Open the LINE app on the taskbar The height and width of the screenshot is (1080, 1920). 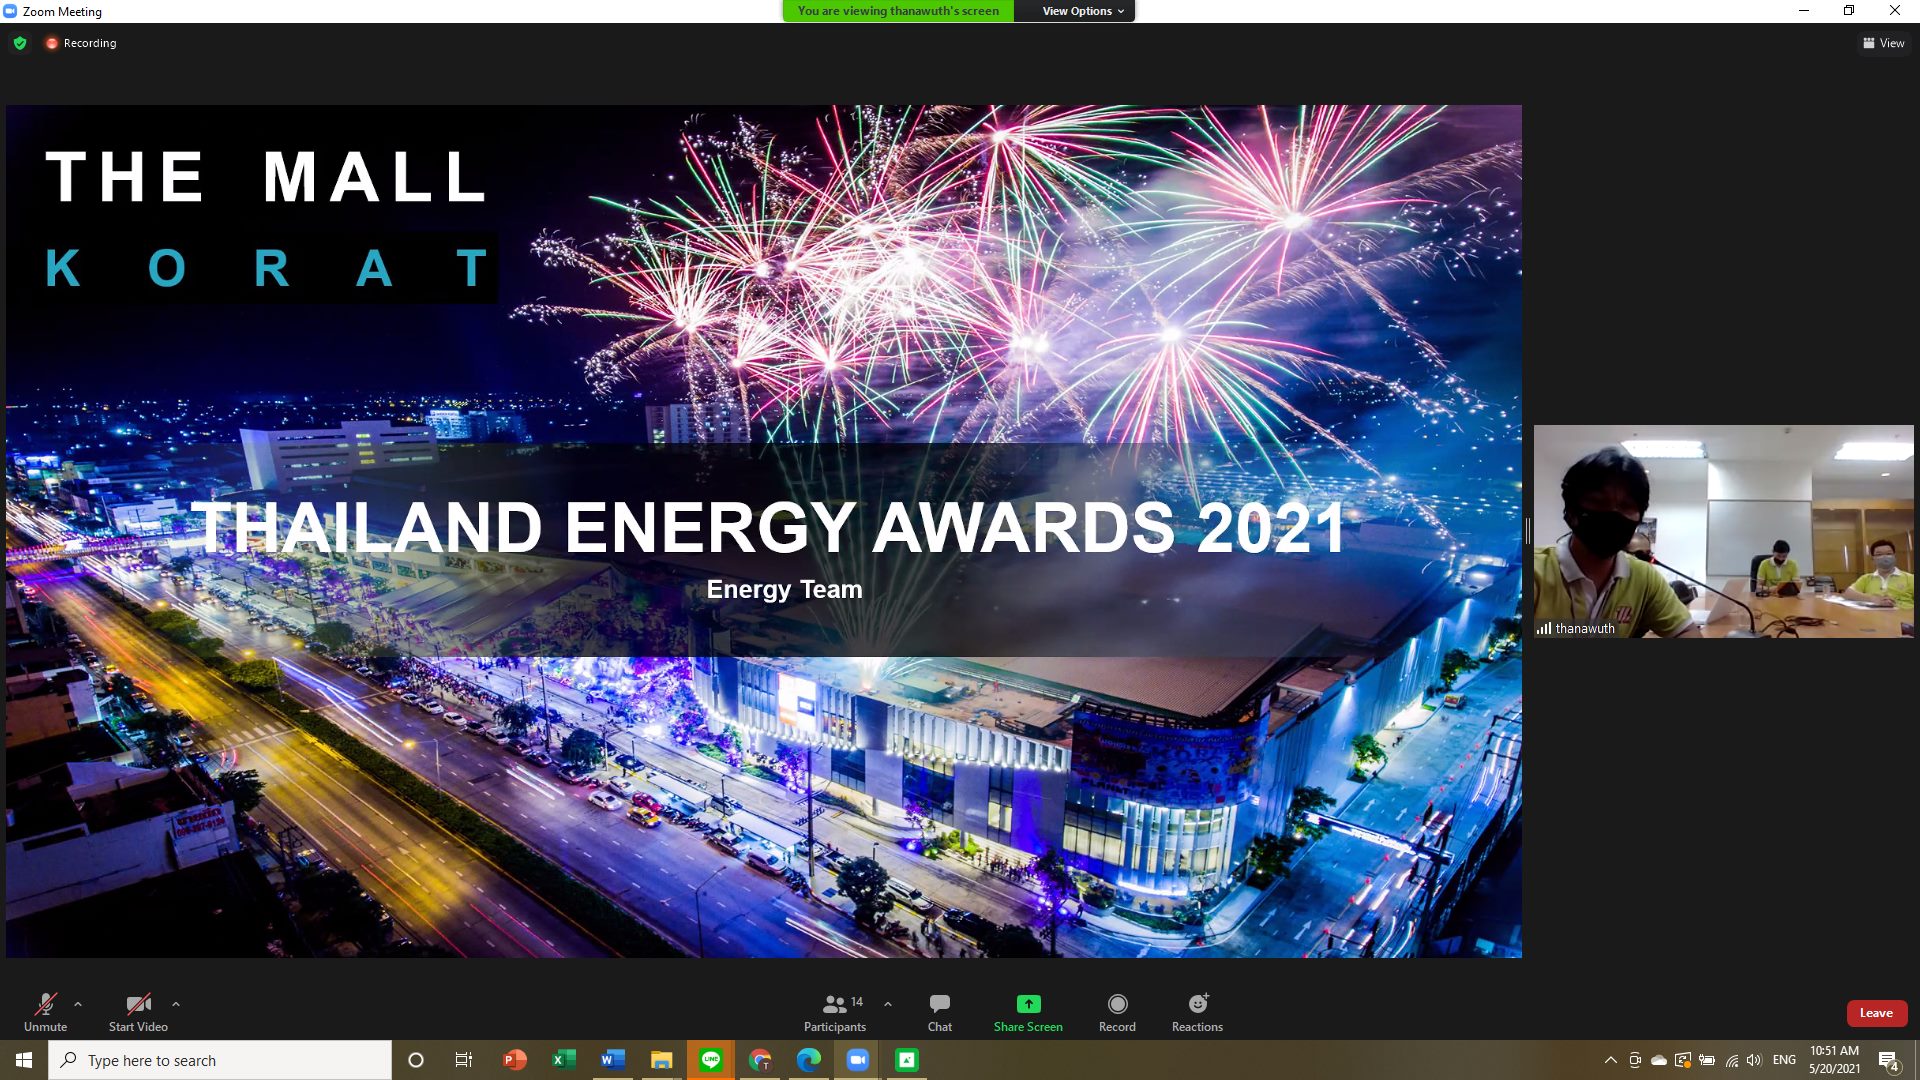pyautogui.click(x=711, y=1060)
